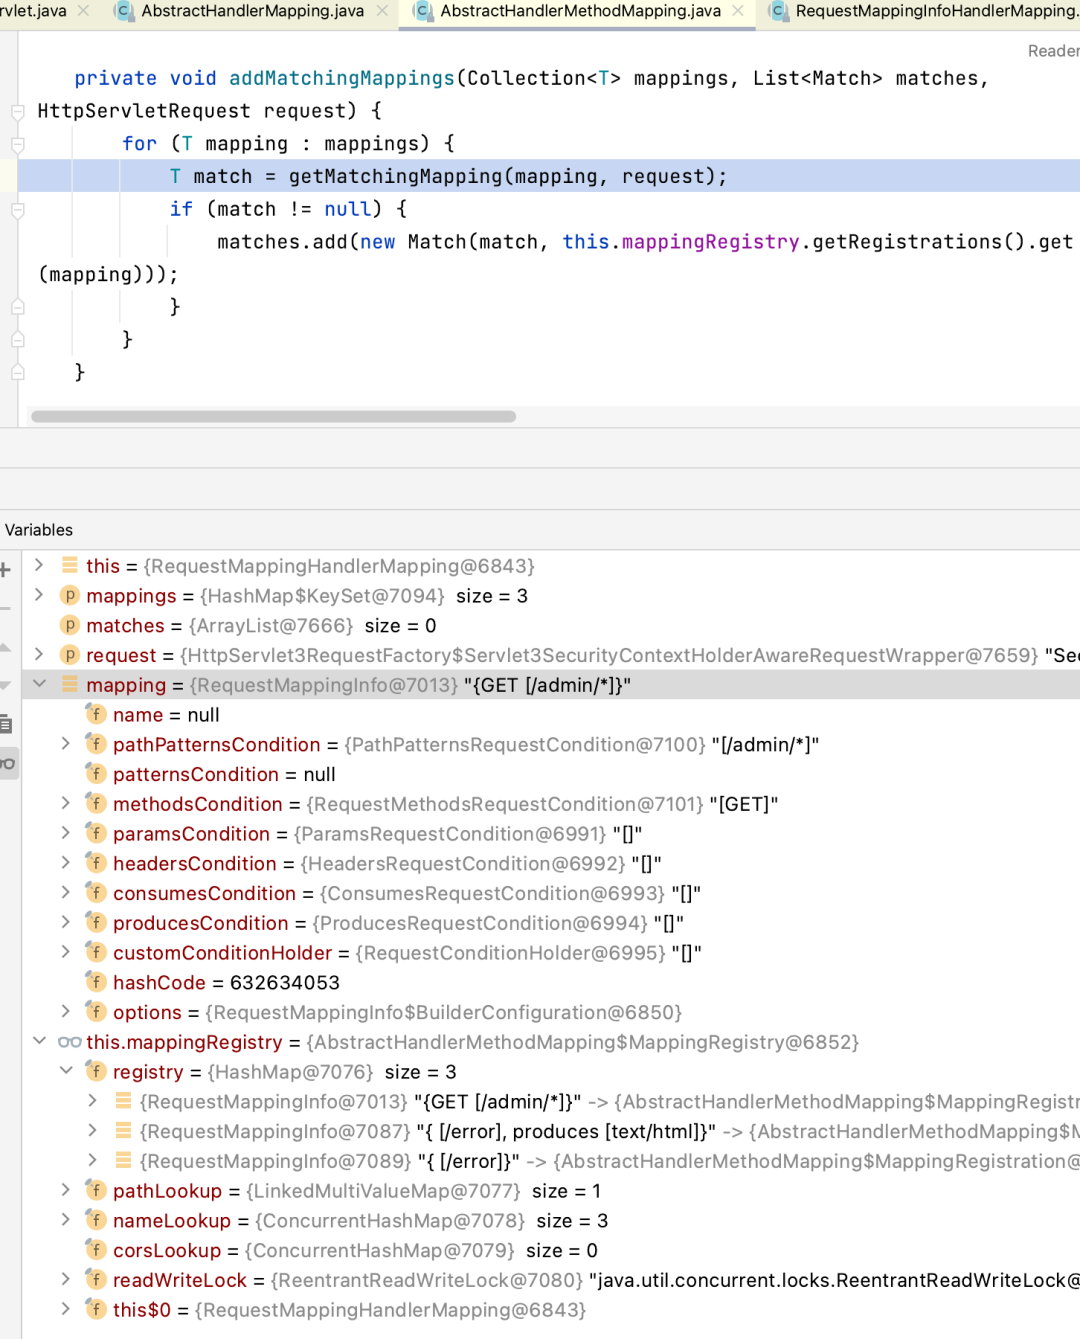Expand the 'mappings' HashMap KeySet node

pos(39,595)
